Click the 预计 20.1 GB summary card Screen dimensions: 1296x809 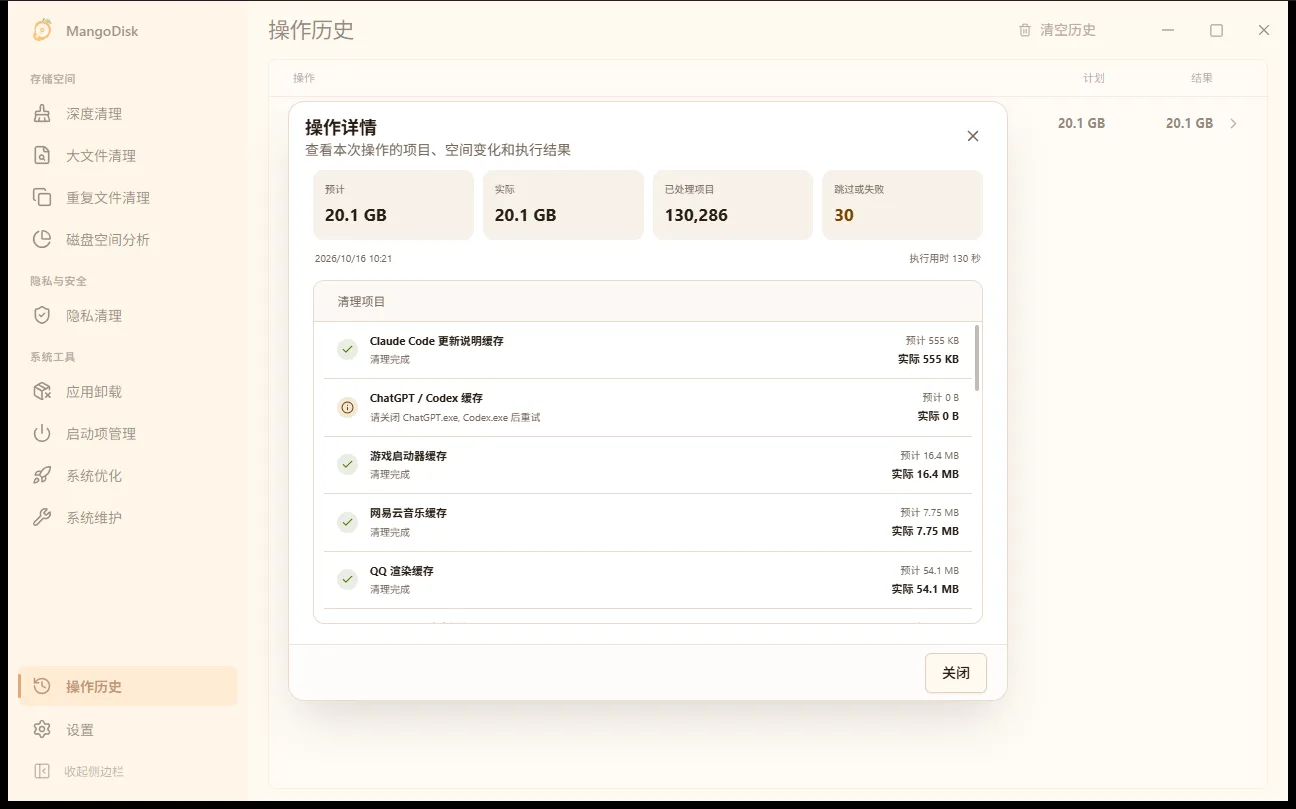pos(394,205)
